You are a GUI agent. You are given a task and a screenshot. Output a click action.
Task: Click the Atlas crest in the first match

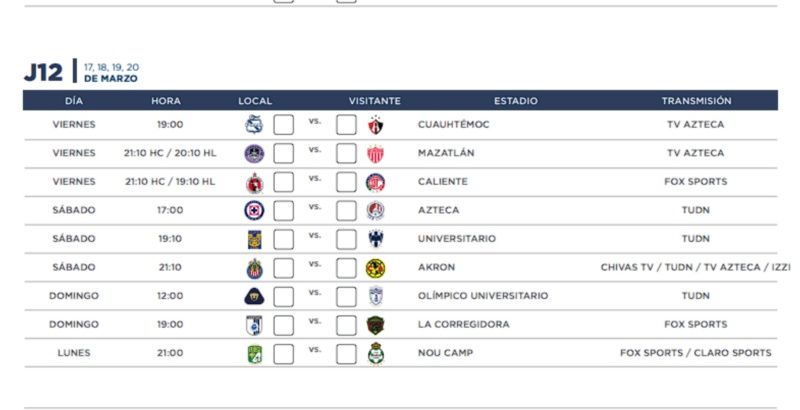375,125
